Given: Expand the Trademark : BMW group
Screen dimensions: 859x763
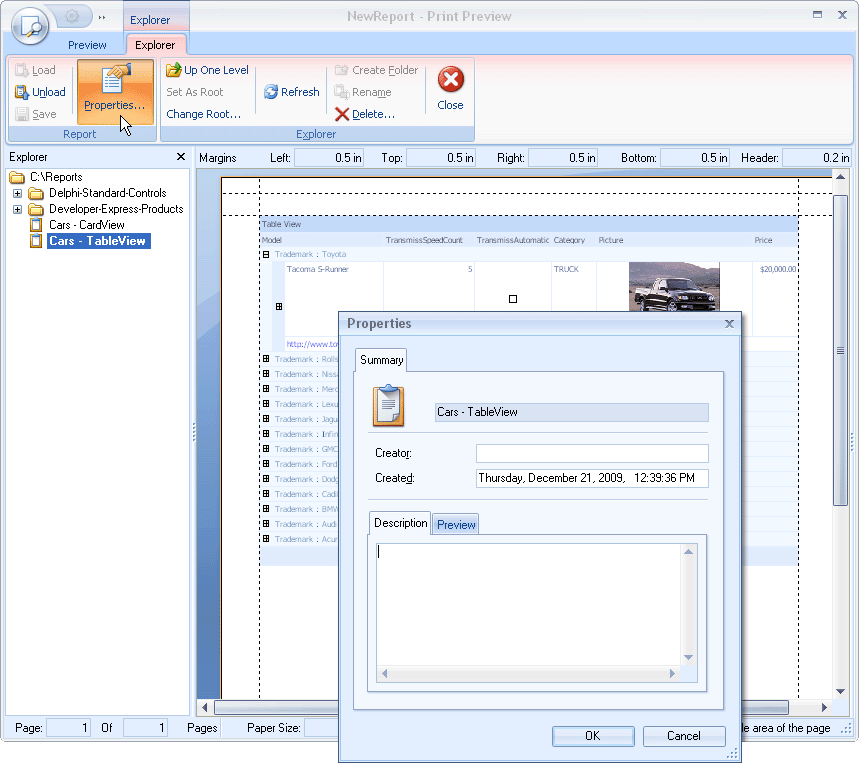Looking at the screenshot, I should 266,508.
